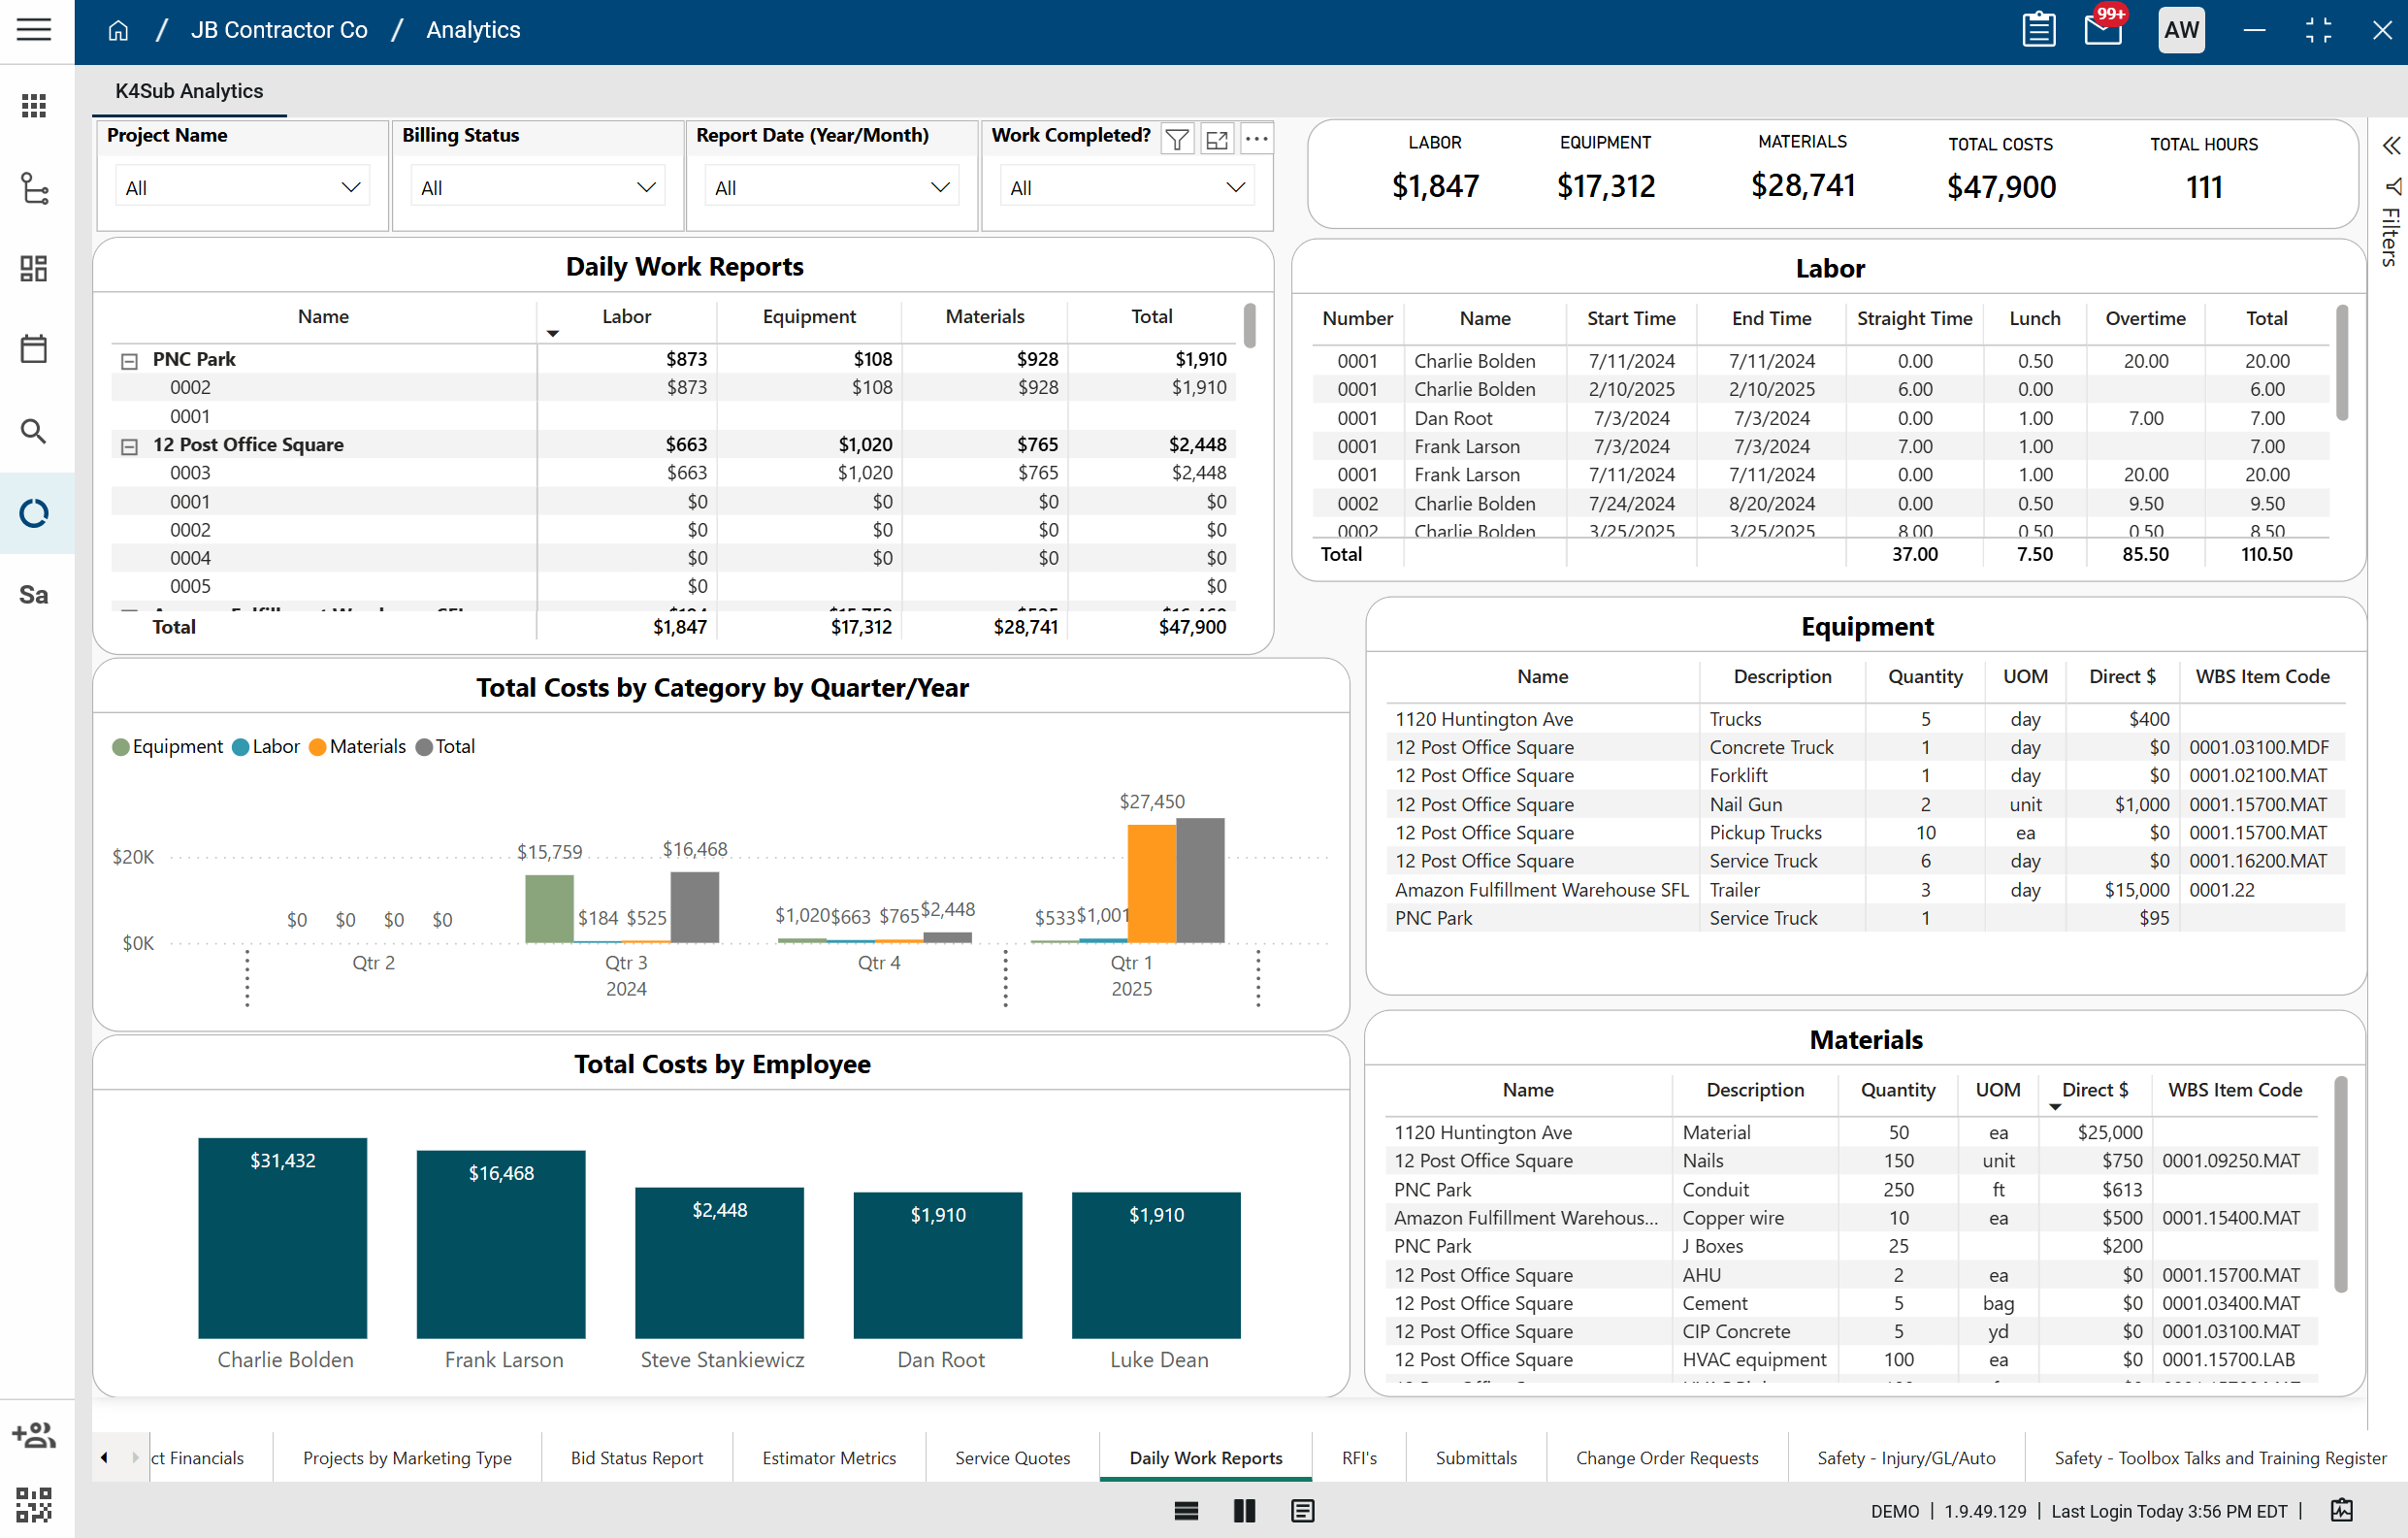Toggle Equipment legend item in chart
2408x1538 pixels.
pos(167,747)
